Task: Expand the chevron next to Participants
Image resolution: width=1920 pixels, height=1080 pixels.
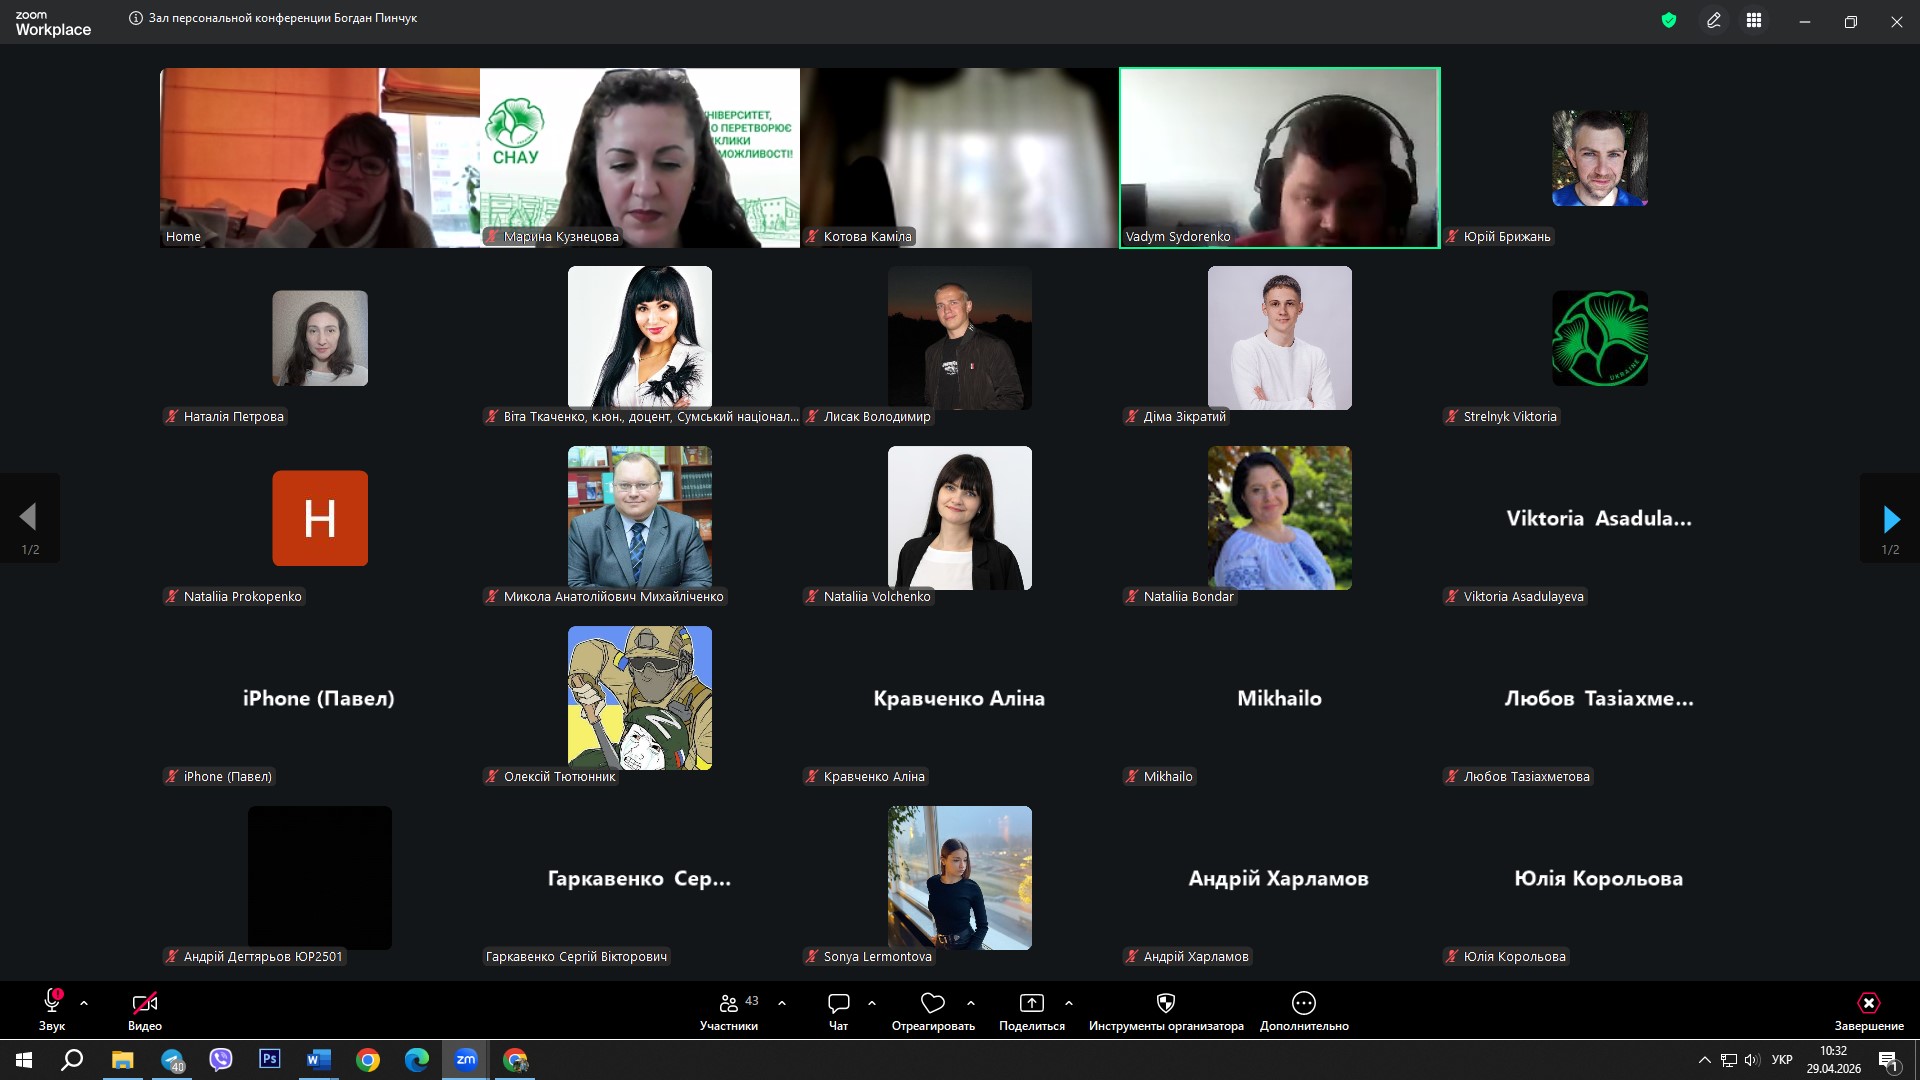Action: pyautogui.click(x=782, y=1003)
